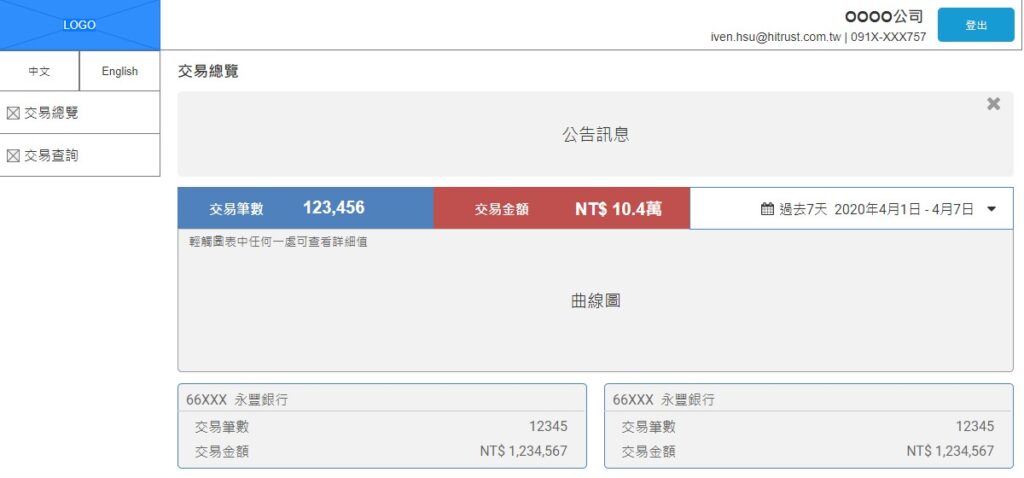This screenshot has height=478, width=1024.
Task: Click the 交易總覽 sidebar icon
Action: [x=13, y=113]
